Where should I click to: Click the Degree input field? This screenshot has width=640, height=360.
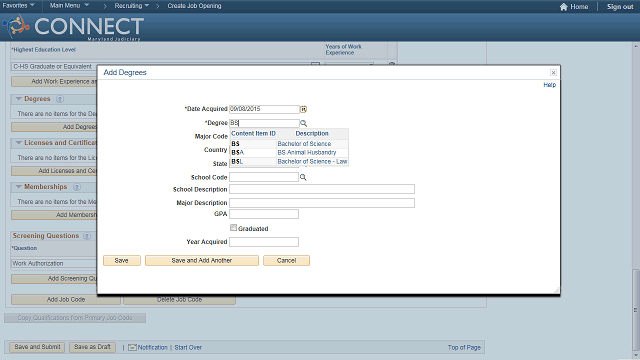[264, 123]
